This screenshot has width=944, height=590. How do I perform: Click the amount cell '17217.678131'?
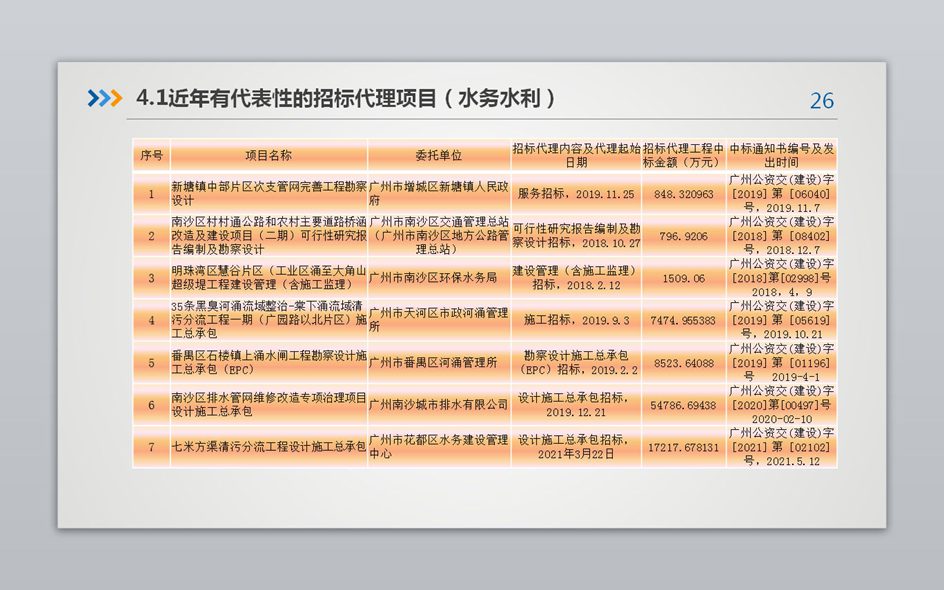[683, 447]
